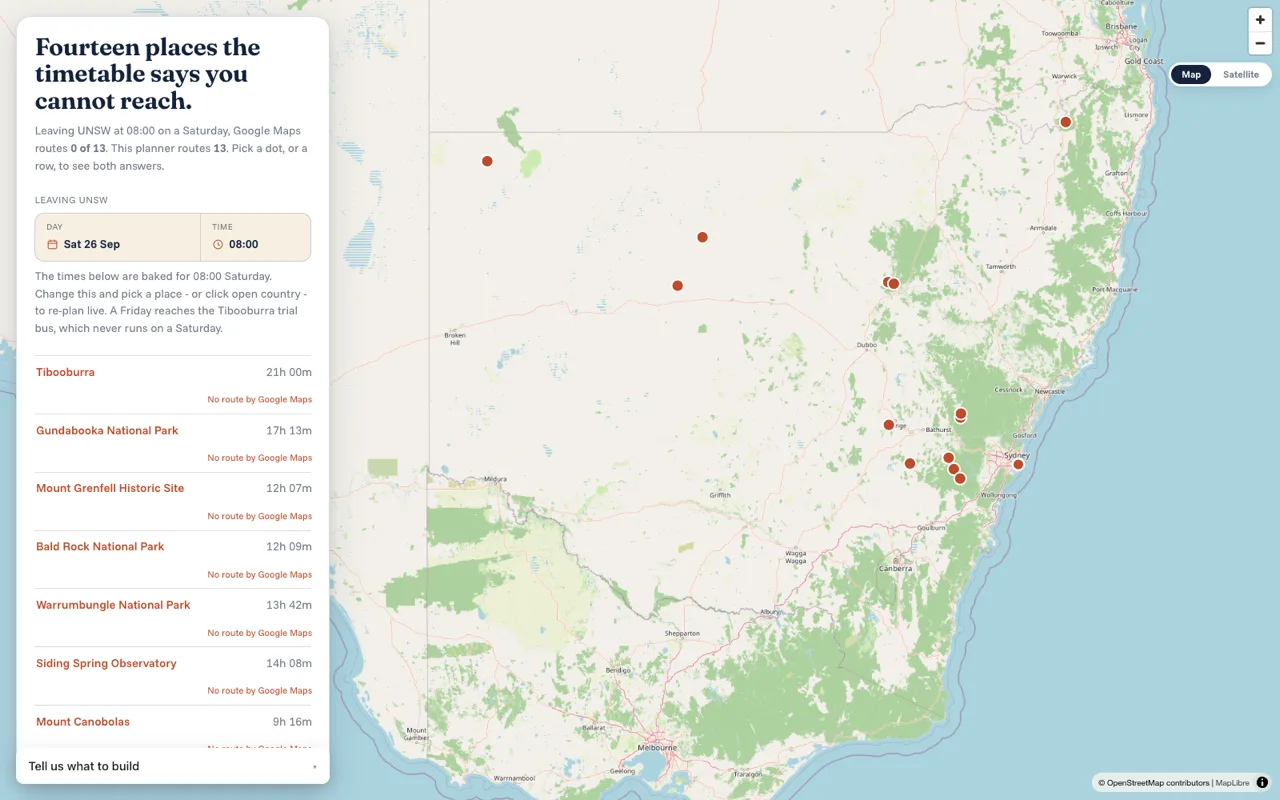Screen dimensions: 1280x800
Task: Open the OpenStreetMap contributors link
Action: tap(1158, 783)
